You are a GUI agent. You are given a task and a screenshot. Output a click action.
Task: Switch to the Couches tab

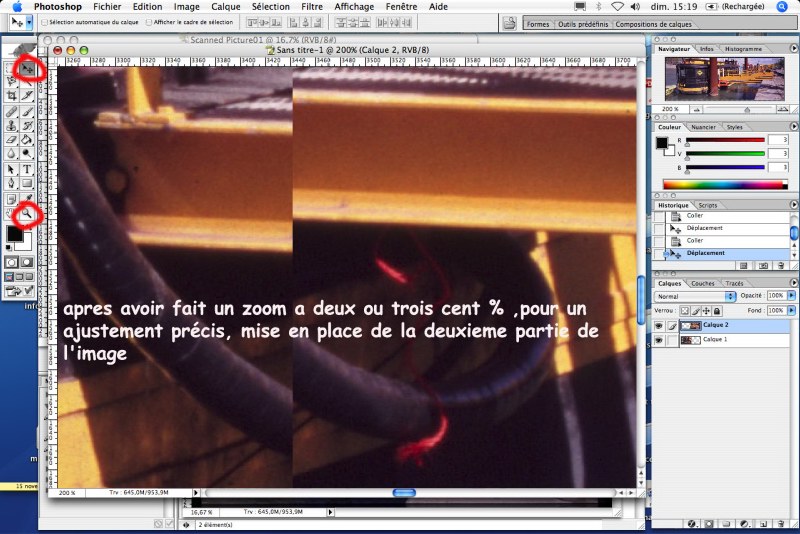(x=703, y=284)
